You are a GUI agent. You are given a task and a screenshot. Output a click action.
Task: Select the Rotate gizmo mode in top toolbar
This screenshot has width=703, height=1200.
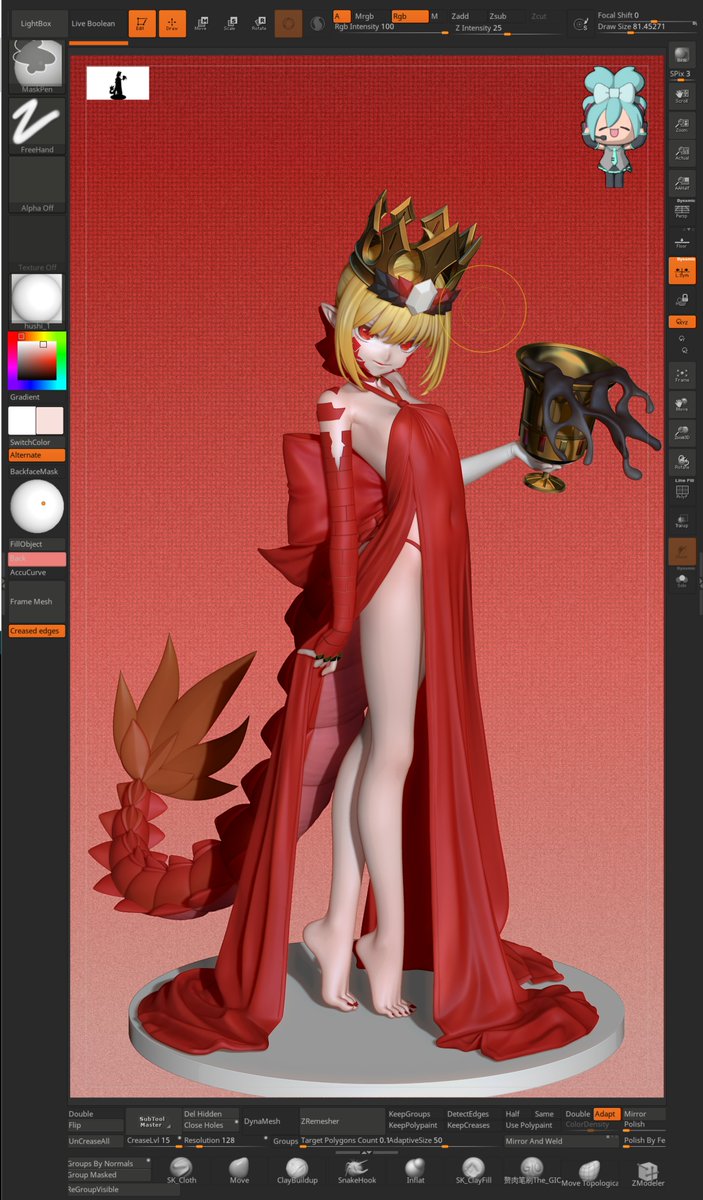259,22
